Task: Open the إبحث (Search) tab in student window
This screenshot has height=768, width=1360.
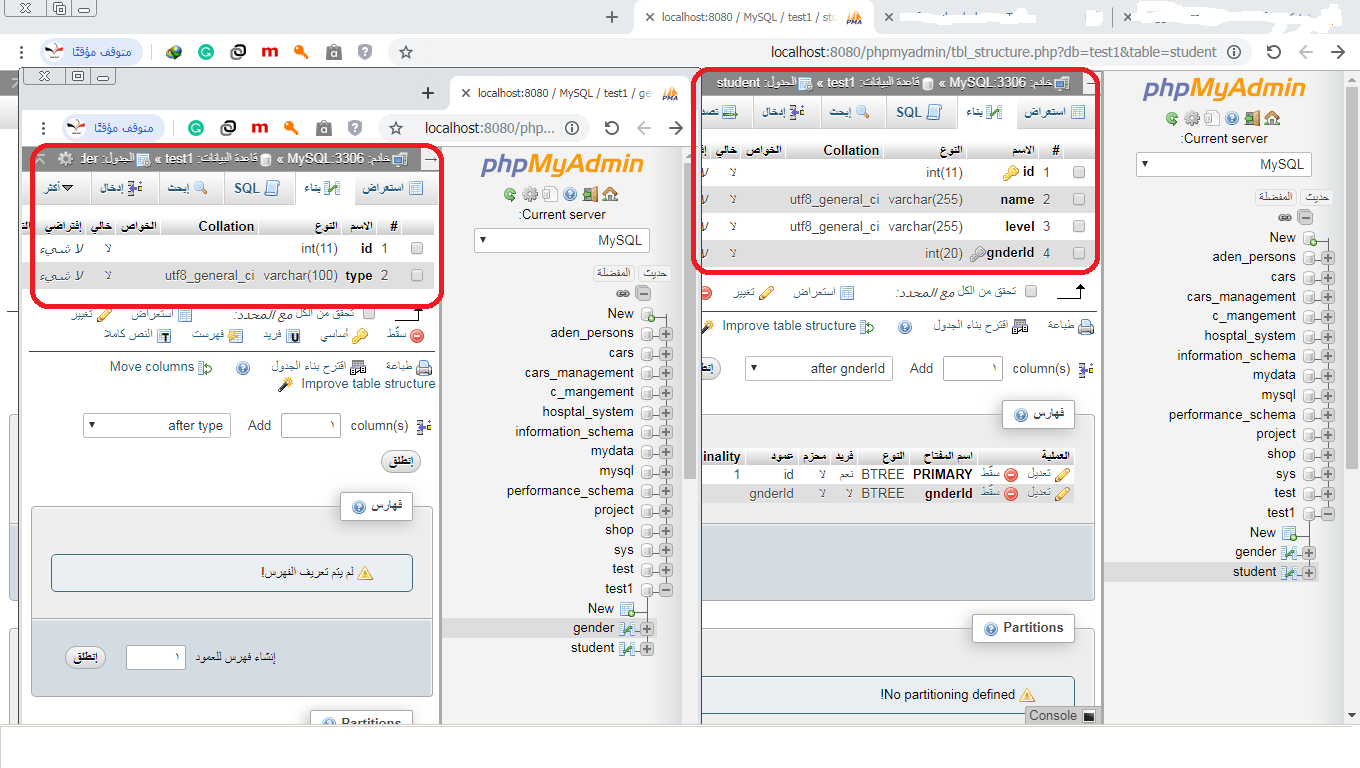Action: click(x=853, y=112)
